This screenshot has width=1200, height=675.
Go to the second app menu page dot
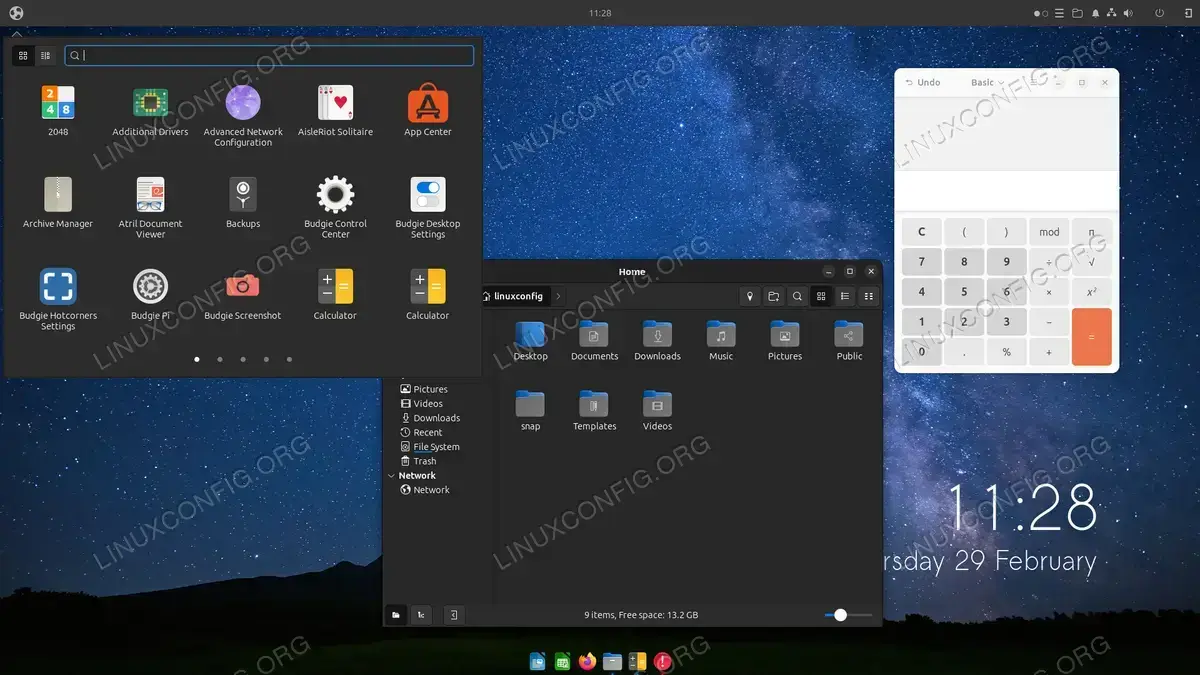pyautogui.click(x=220, y=359)
